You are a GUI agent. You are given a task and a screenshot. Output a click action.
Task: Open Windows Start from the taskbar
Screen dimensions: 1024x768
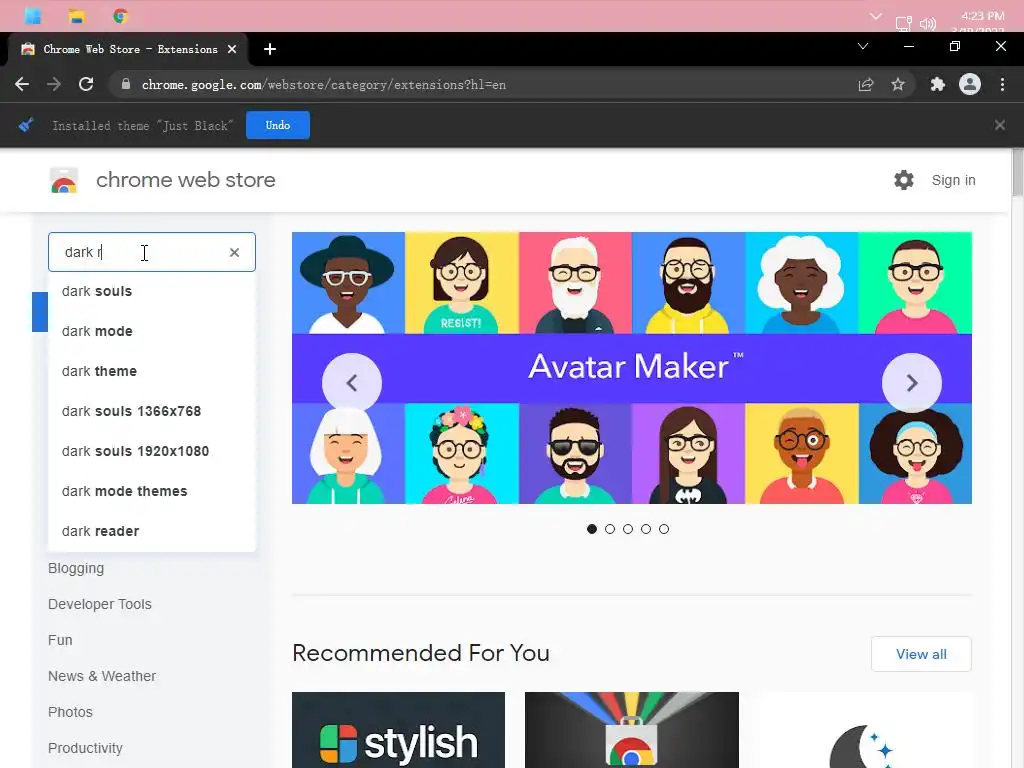(x=33, y=16)
